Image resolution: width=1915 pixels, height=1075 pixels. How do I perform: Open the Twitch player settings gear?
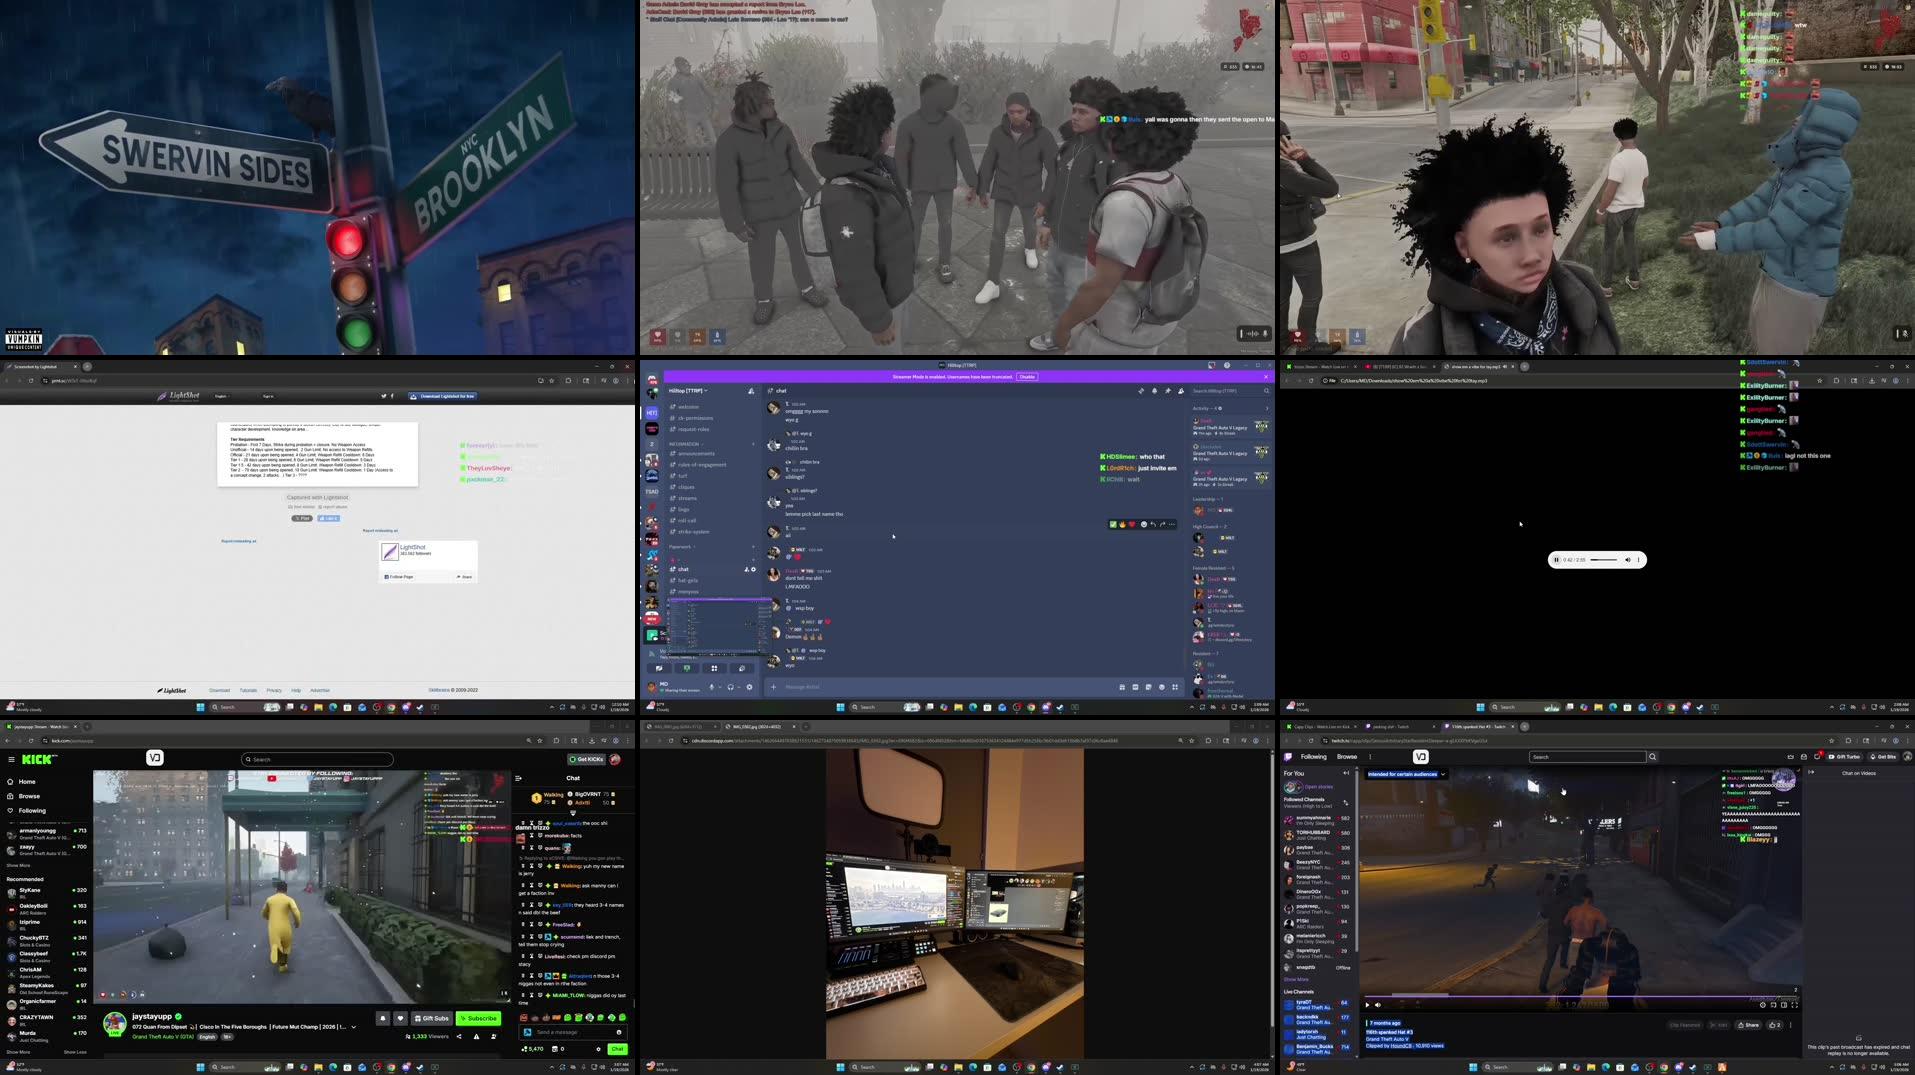coord(1762,1006)
